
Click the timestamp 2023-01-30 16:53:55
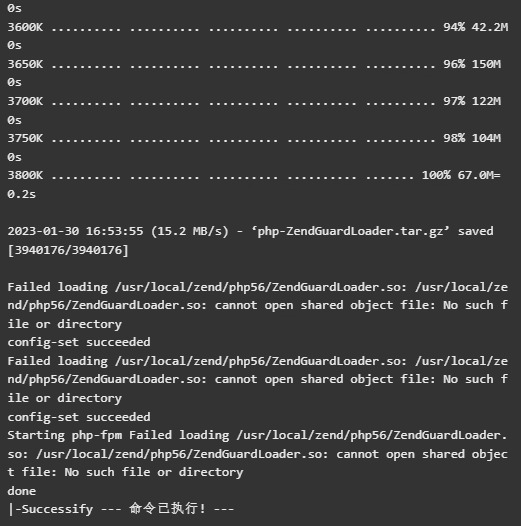click(75, 231)
